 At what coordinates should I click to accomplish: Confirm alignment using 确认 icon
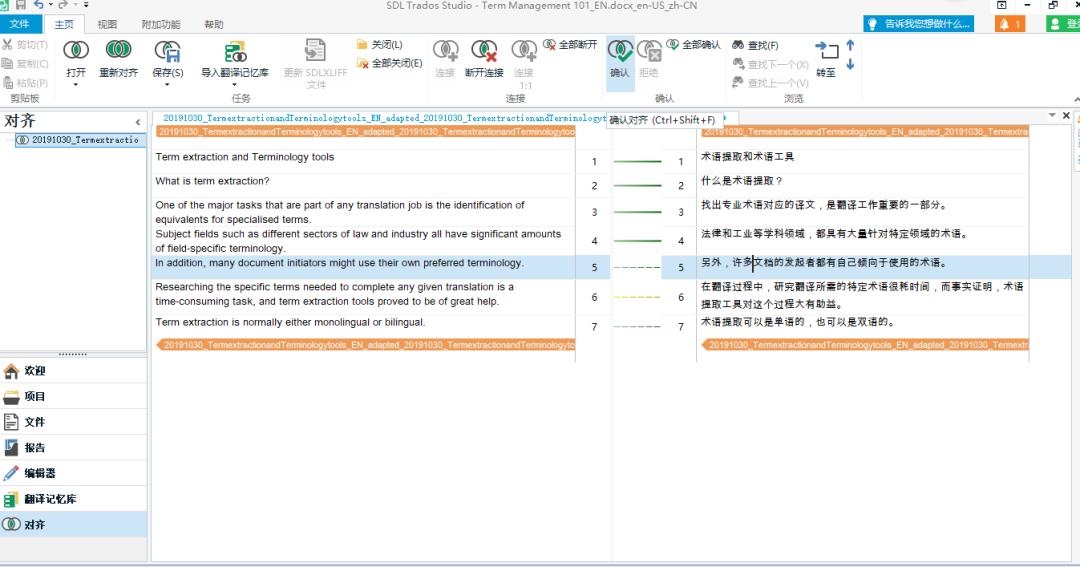[620, 51]
